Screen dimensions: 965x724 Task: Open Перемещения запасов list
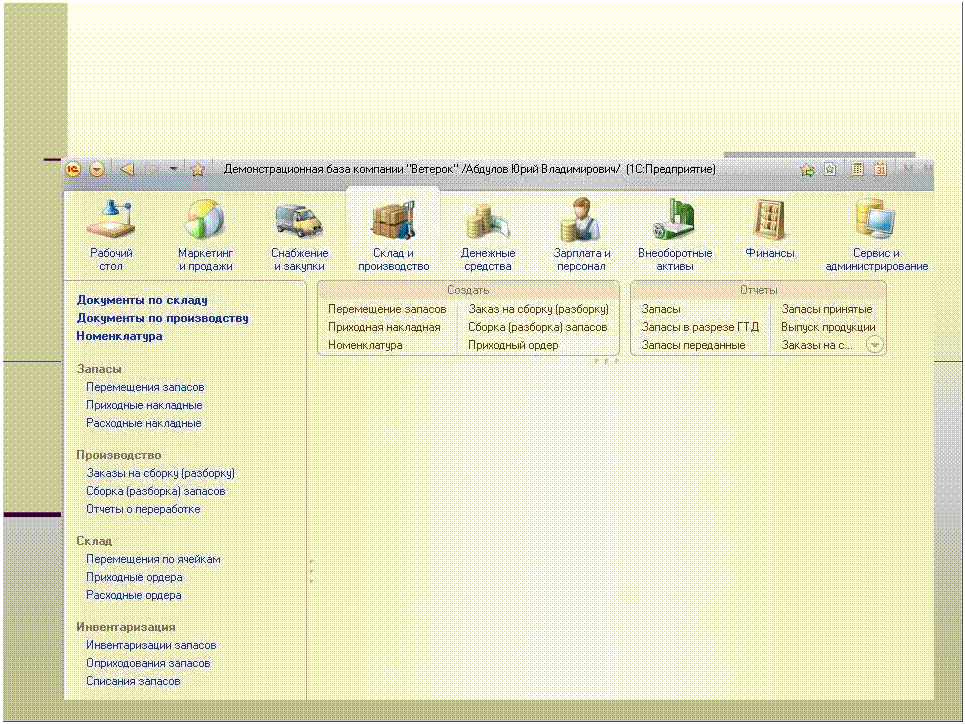coord(145,387)
